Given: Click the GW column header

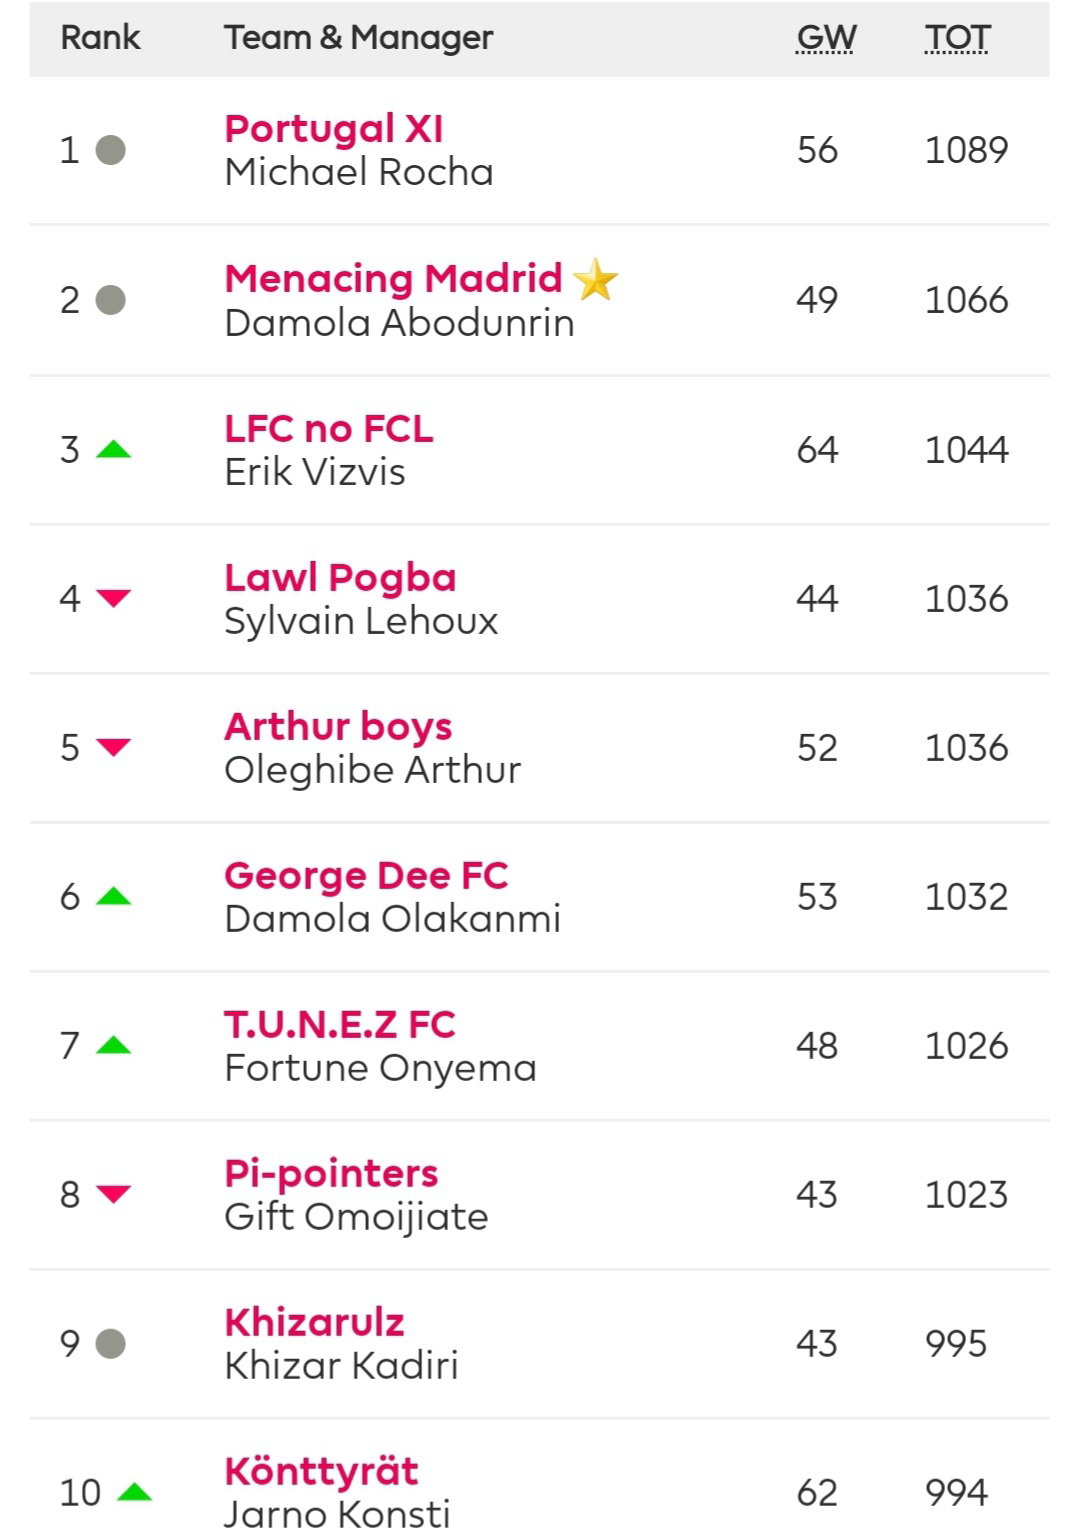Looking at the screenshot, I should (826, 38).
